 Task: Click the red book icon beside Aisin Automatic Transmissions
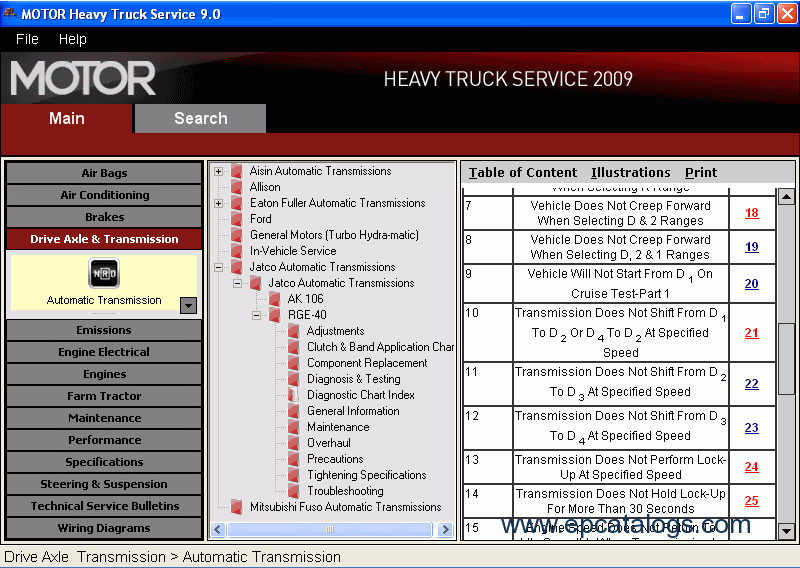(237, 171)
